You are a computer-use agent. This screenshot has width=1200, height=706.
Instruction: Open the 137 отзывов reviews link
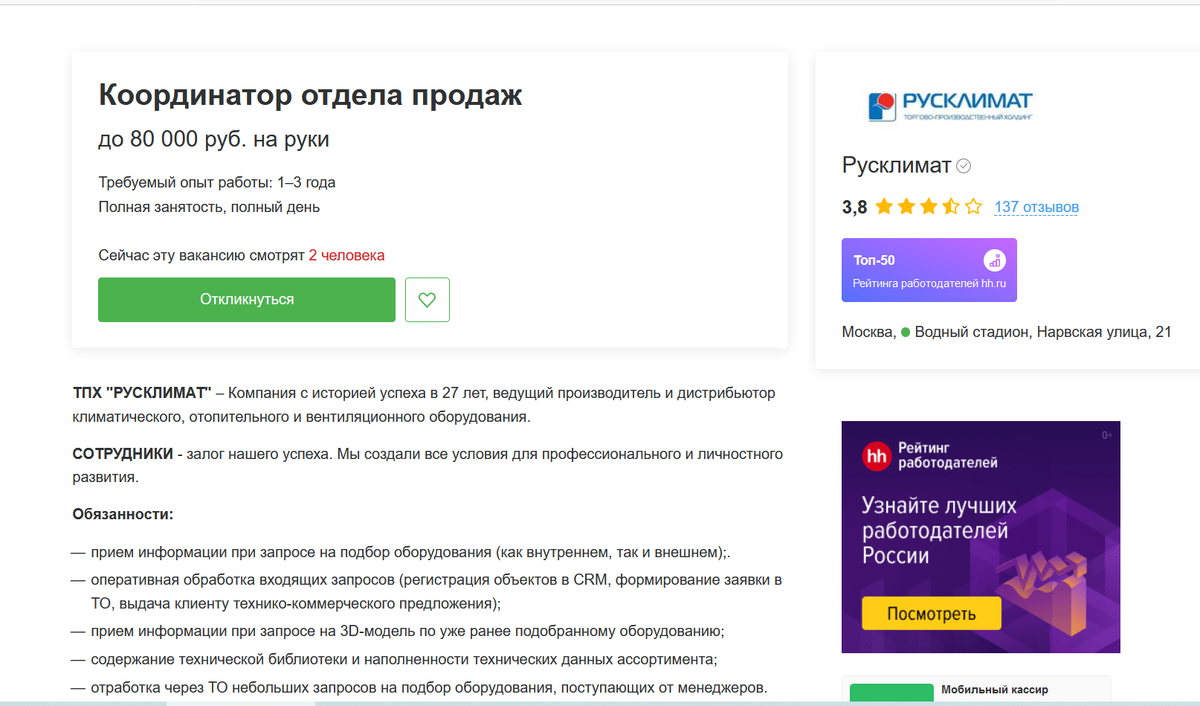click(x=1036, y=207)
